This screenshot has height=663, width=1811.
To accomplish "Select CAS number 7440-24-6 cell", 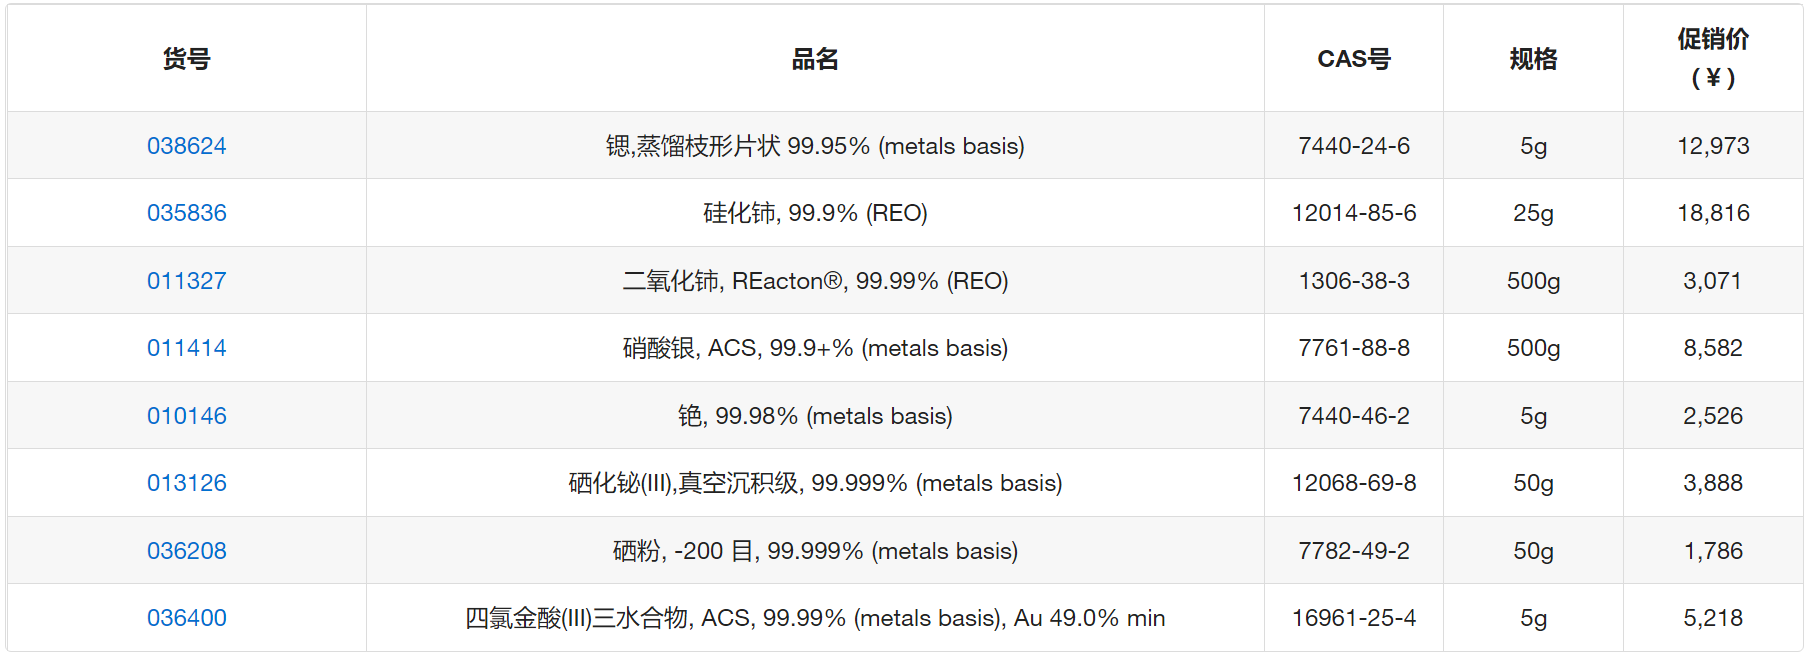I will pos(1353,146).
